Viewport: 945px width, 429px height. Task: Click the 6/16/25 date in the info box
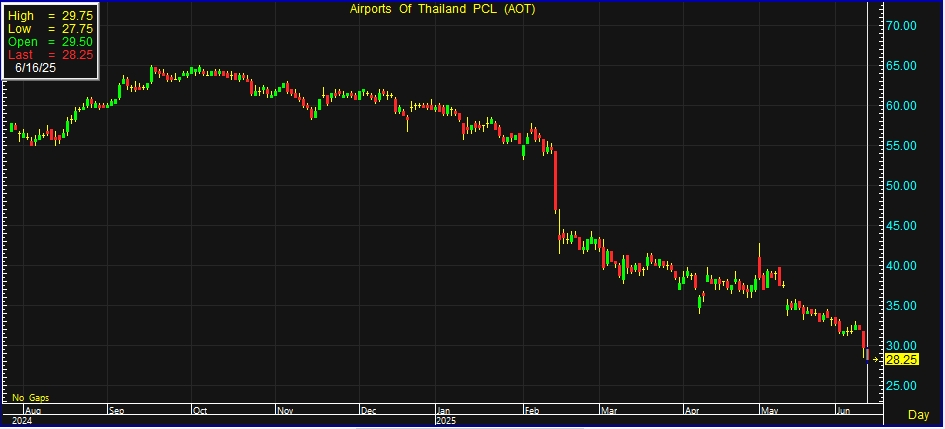coord(36,68)
